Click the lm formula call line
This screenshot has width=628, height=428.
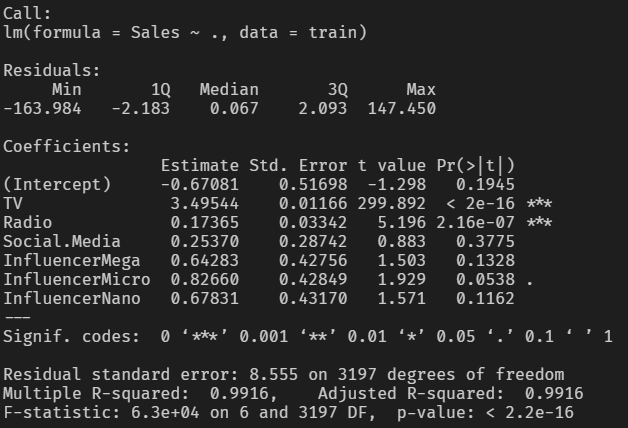tap(185, 33)
